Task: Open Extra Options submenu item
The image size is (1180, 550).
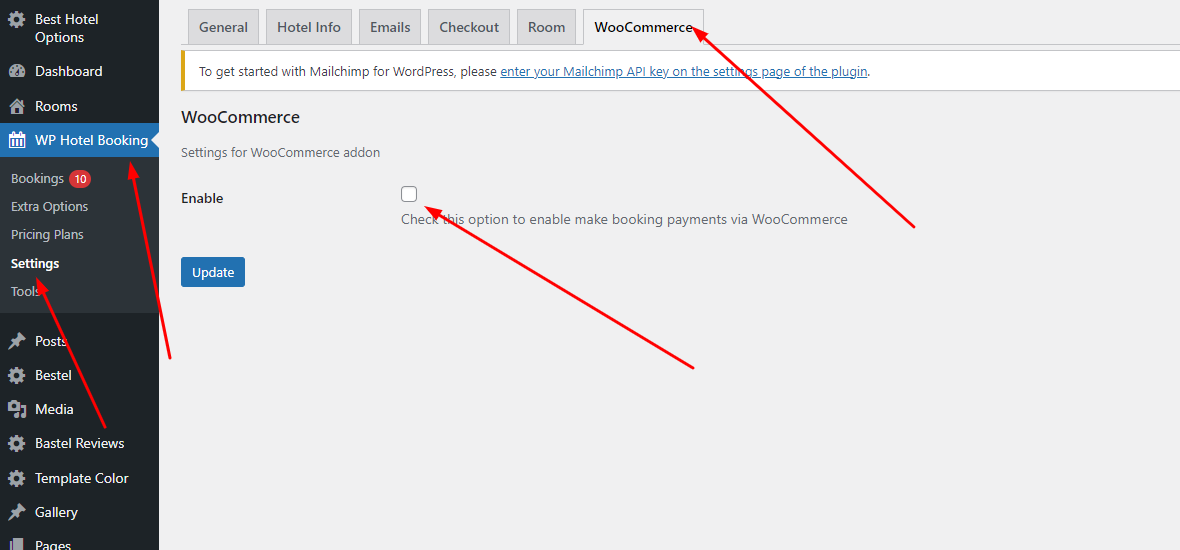Action: coord(50,206)
